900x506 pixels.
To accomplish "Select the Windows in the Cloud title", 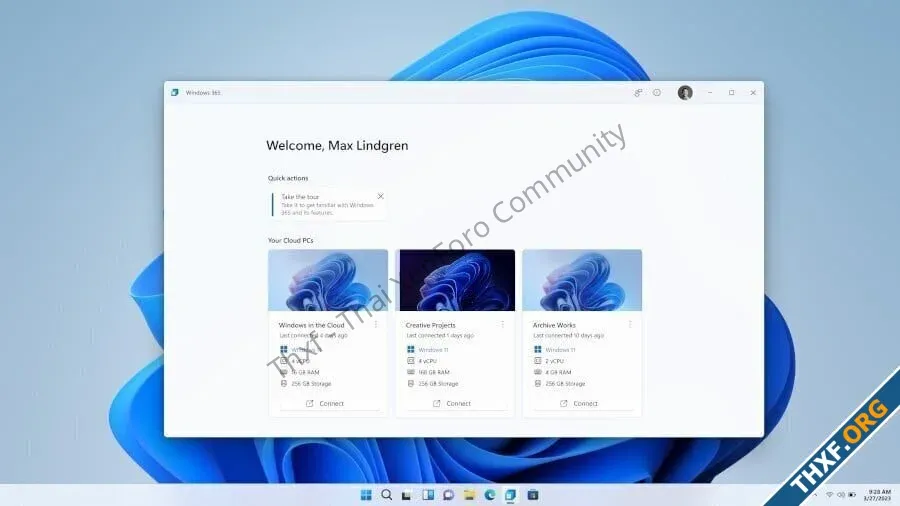I will pyautogui.click(x=311, y=325).
